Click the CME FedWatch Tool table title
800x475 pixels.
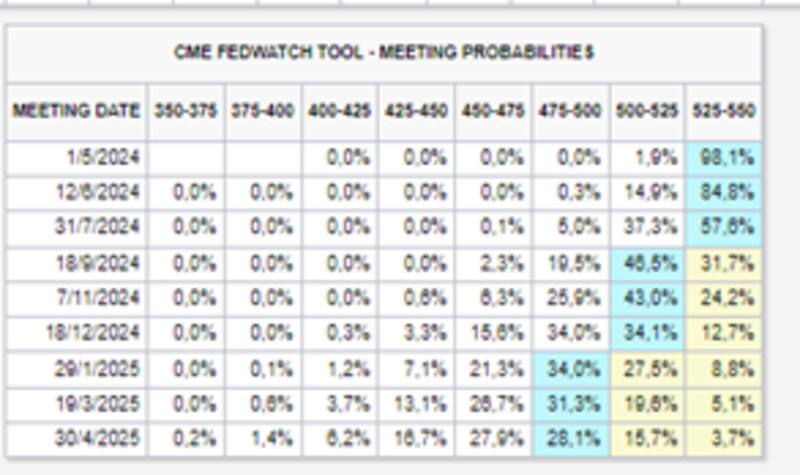(x=384, y=53)
